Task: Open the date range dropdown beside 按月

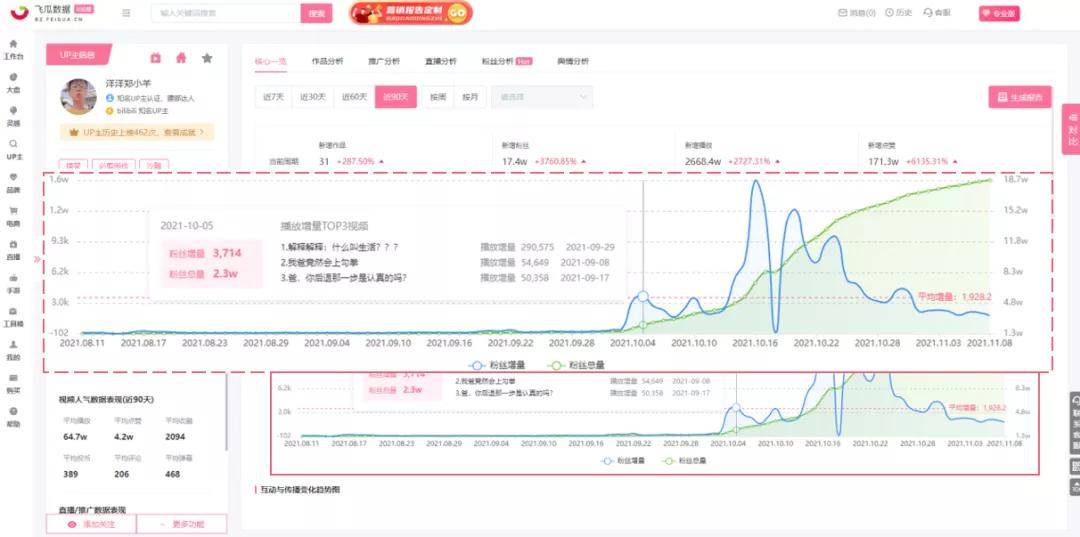Action: (541, 97)
